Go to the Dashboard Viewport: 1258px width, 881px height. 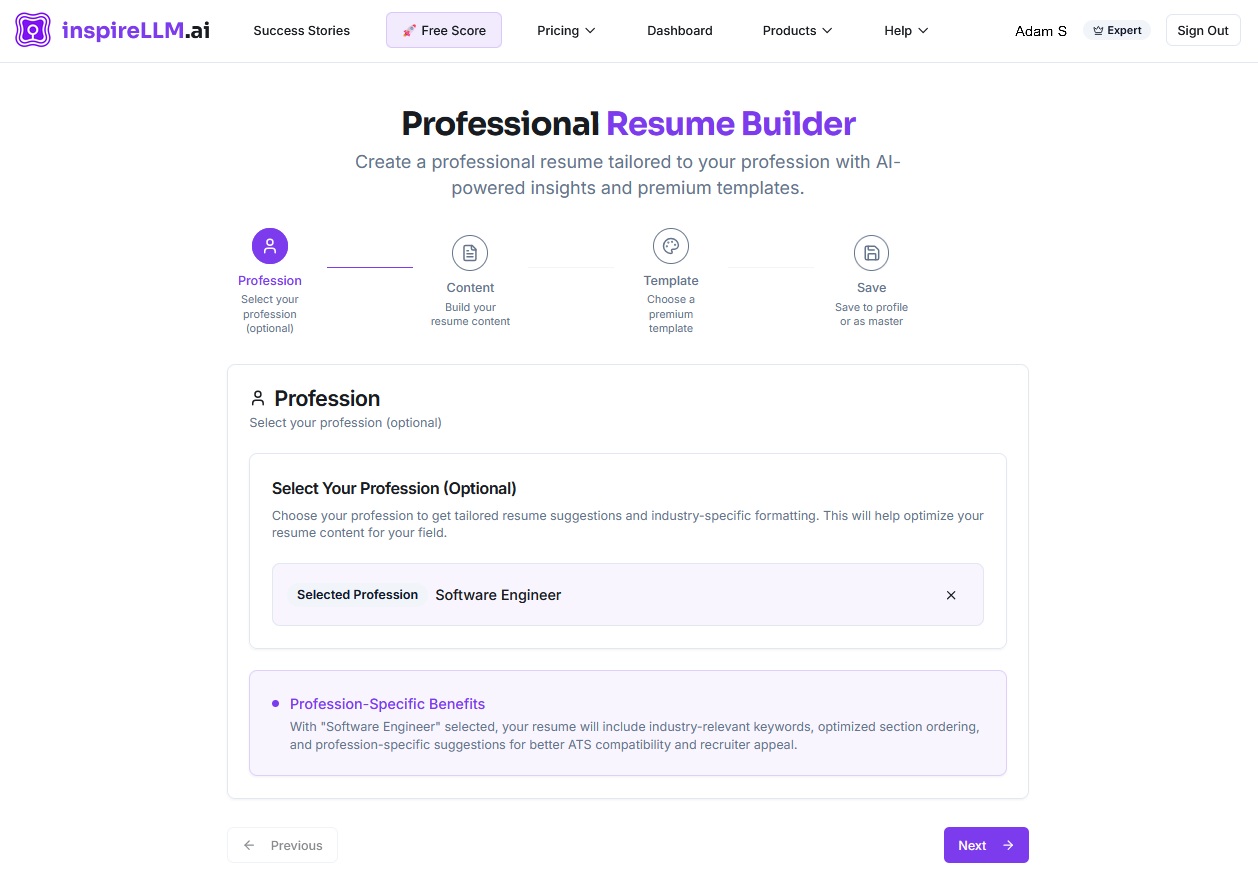coord(679,30)
